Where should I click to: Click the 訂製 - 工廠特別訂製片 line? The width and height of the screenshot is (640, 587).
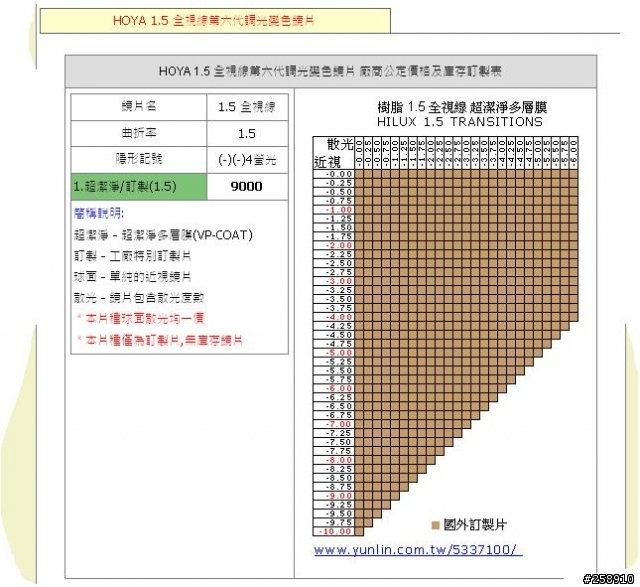pyautogui.click(x=133, y=256)
